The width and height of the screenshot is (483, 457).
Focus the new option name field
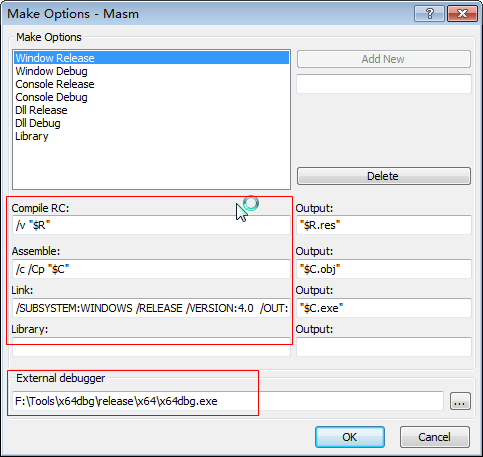pos(384,84)
